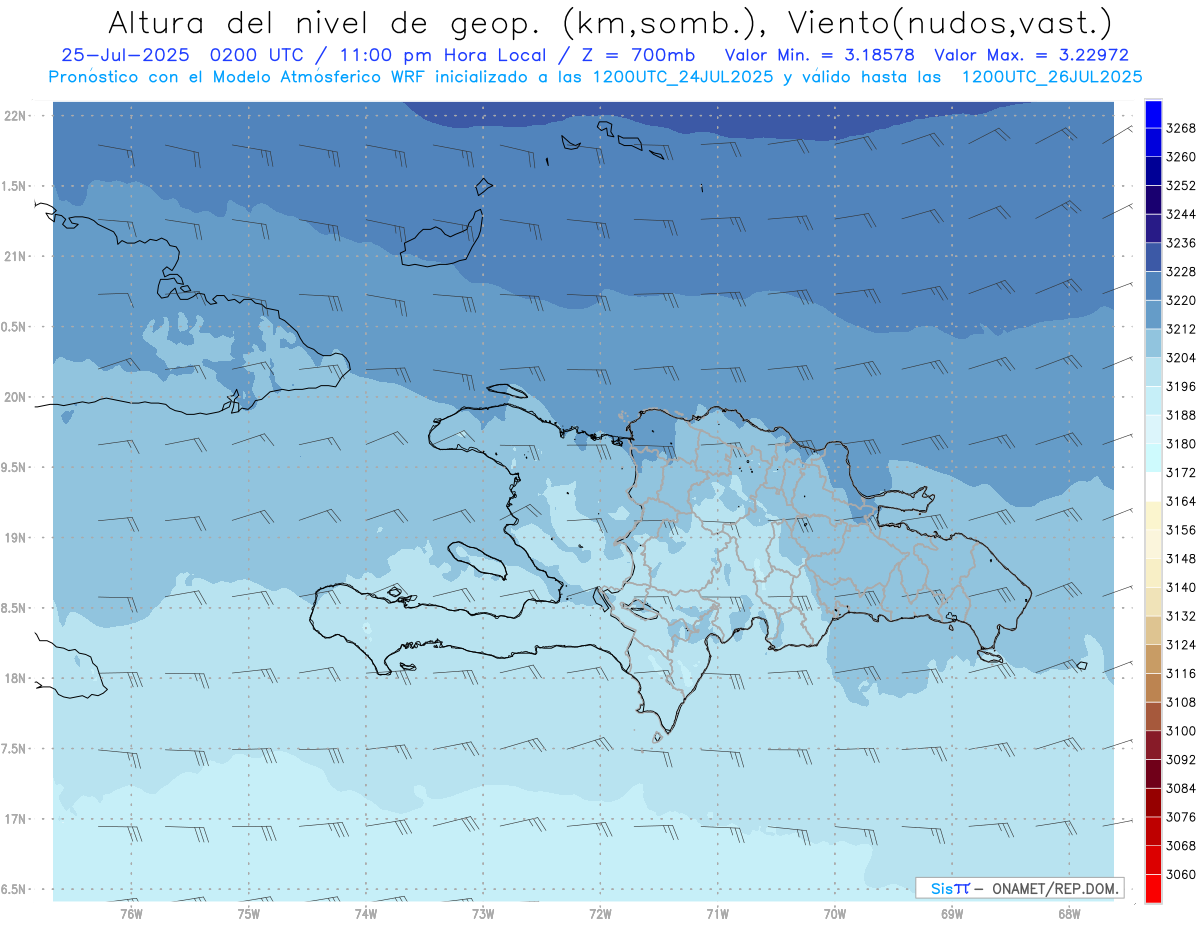Click the legend value 3236

pyautogui.click(x=1181, y=243)
